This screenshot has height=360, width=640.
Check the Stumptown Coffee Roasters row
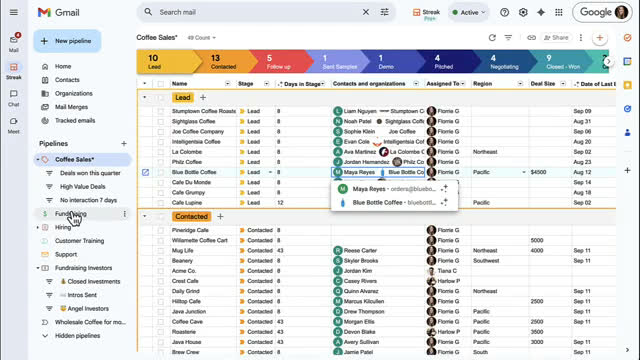[x=160, y=111]
